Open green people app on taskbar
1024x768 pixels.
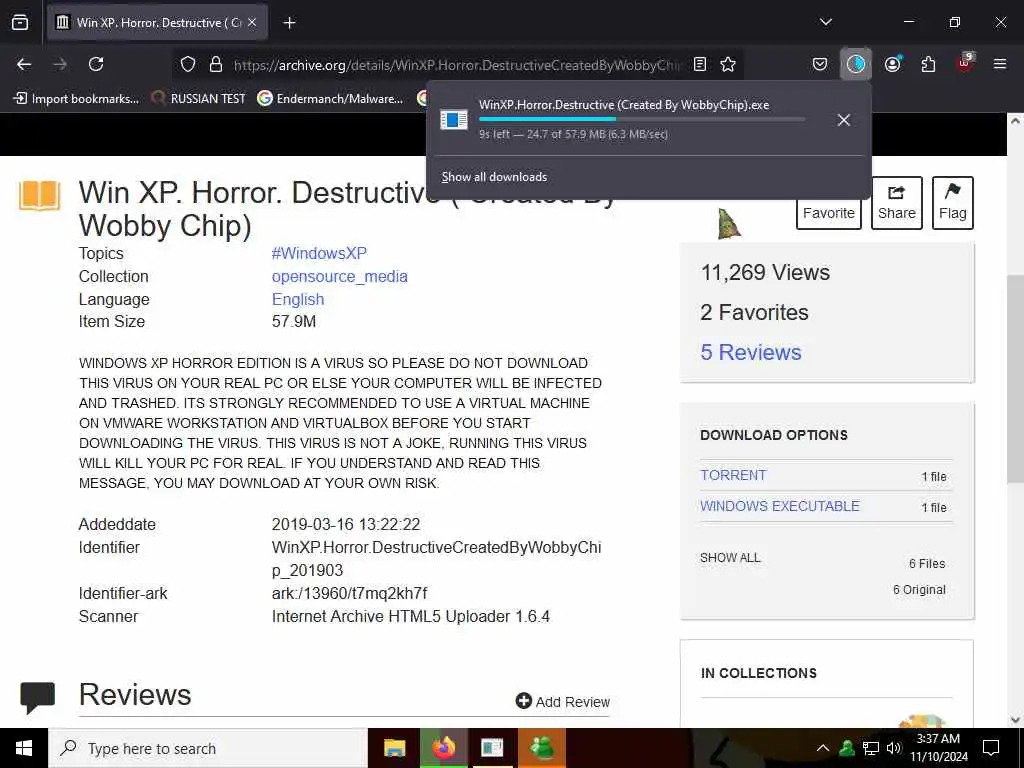click(542, 748)
